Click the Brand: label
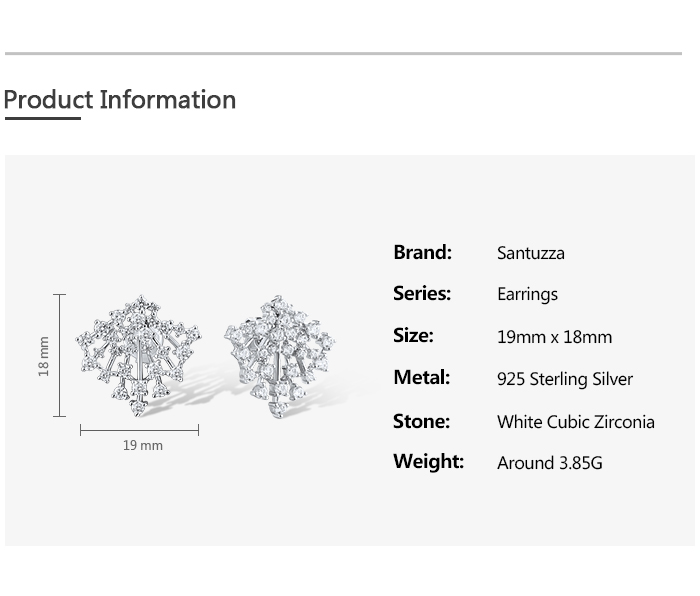This screenshot has height=596, width=700. pos(422,252)
